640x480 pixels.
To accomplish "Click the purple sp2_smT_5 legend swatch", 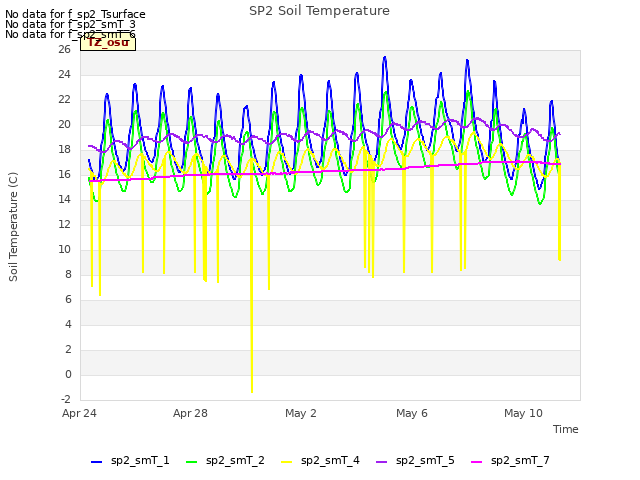I will (x=381, y=462).
